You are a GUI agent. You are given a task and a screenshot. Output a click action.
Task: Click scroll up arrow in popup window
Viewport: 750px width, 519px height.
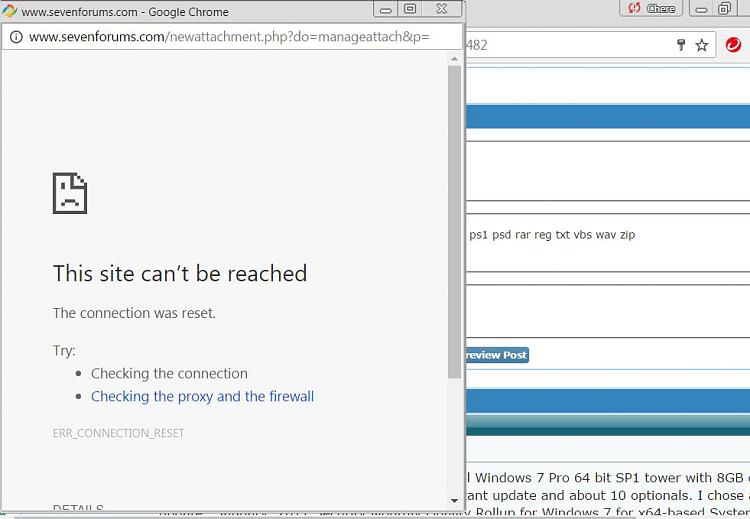tap(454, 59)
